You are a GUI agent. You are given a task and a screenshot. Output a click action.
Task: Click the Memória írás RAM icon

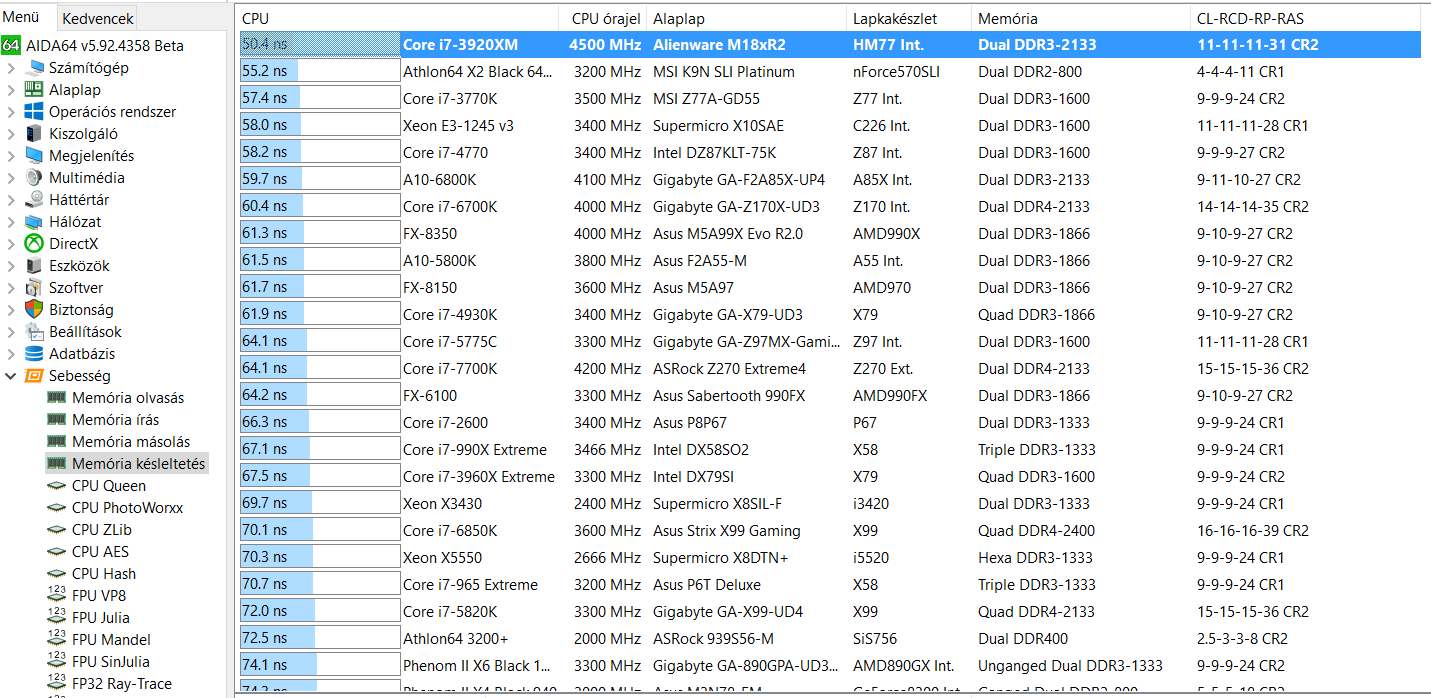[57, 420]
